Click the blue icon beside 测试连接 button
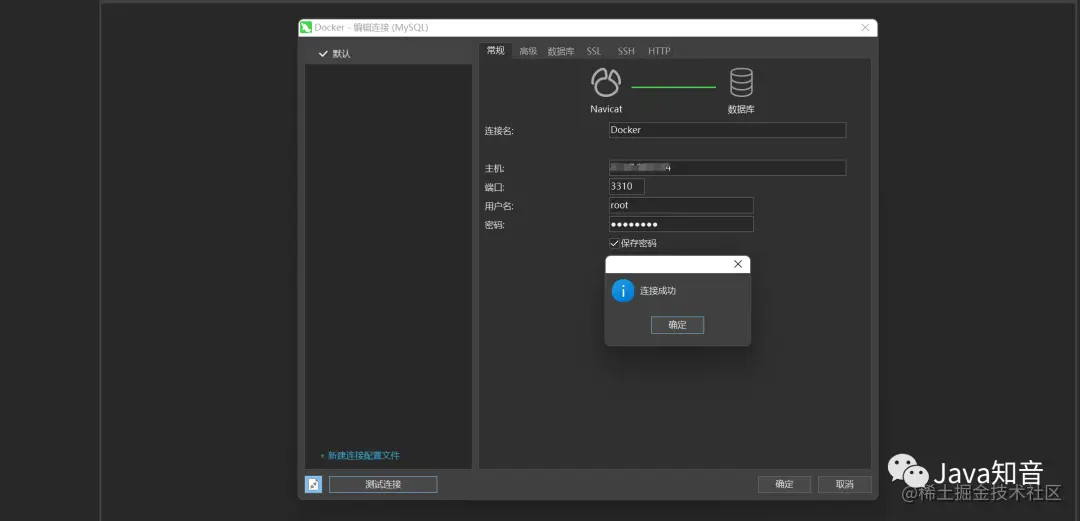1080x521 pixels. coord(313,484)
